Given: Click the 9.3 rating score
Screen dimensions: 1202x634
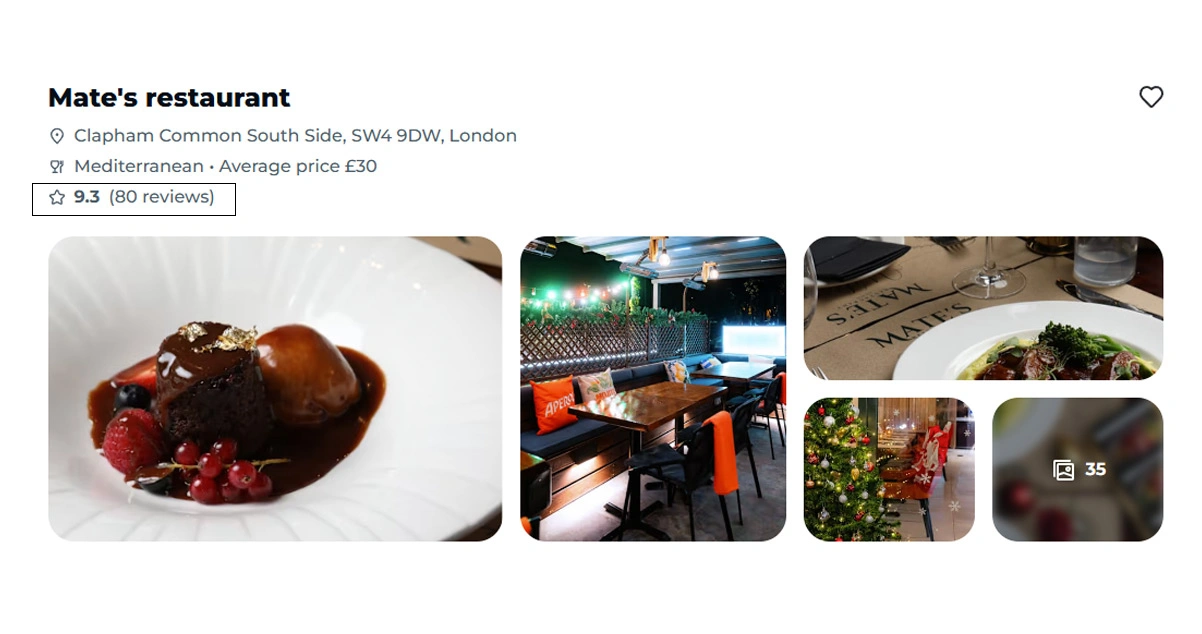Looking at the screenshot, I should point(87,197).
